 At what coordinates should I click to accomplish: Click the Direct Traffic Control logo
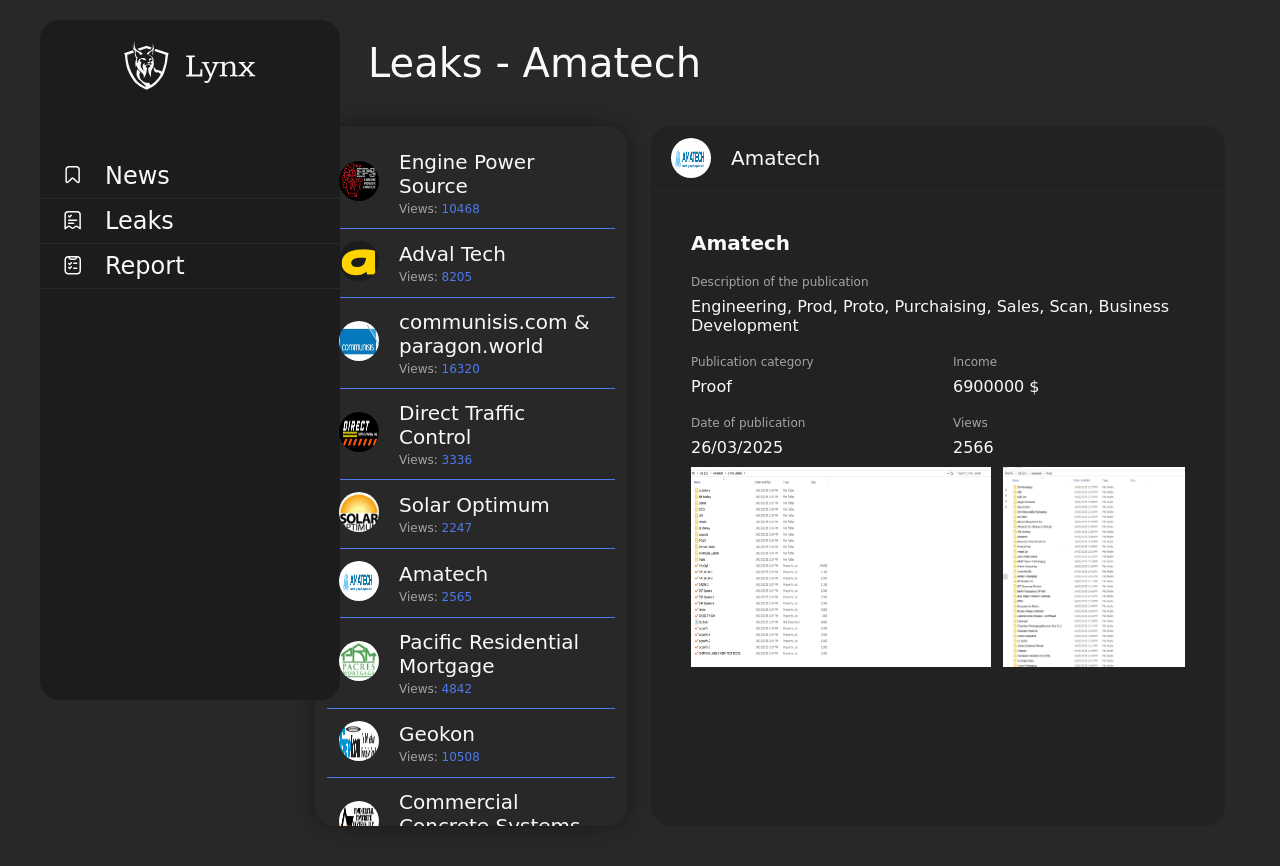click(359, 432)
